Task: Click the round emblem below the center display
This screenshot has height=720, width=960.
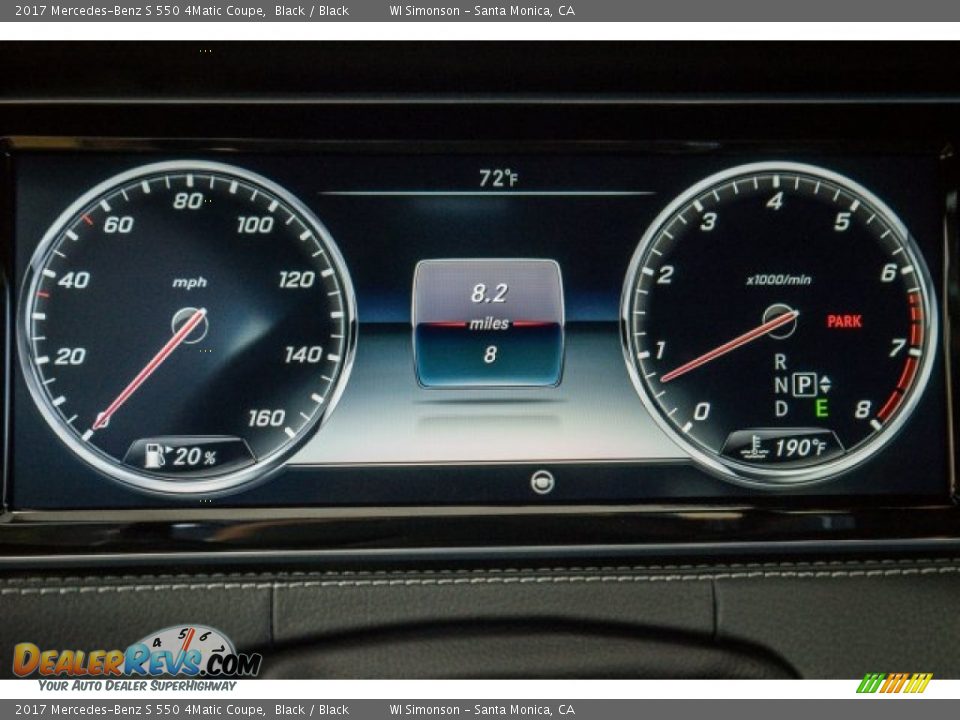Action: [542, 482]
